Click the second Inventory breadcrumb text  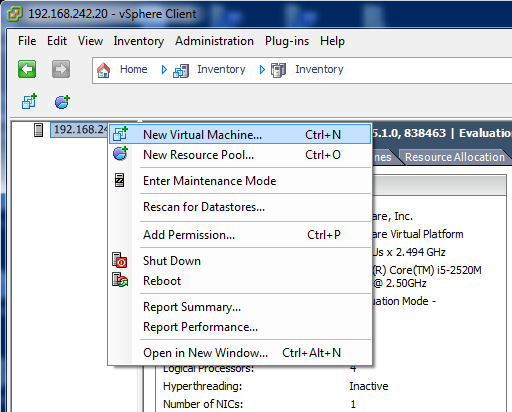point(319,69)
